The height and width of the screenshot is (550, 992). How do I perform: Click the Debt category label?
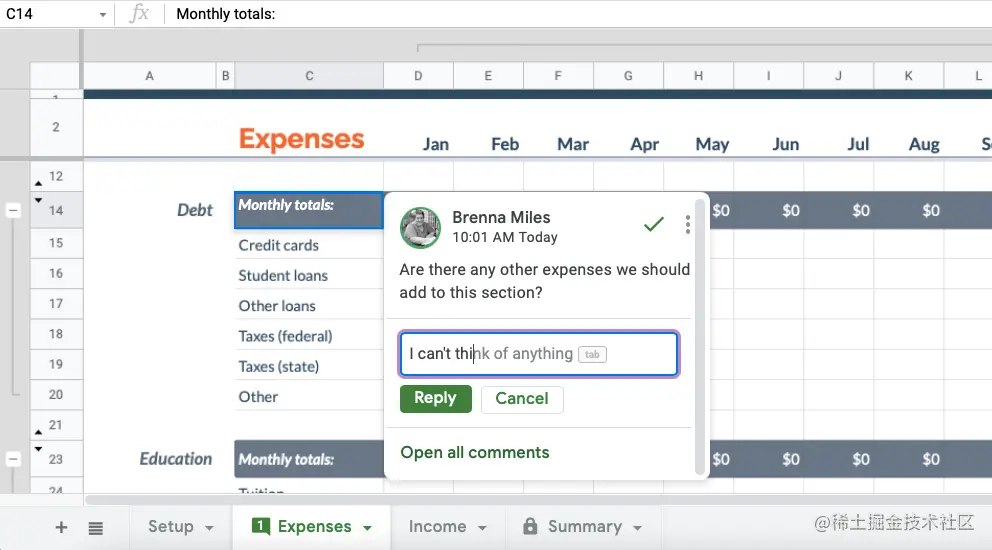195,210
